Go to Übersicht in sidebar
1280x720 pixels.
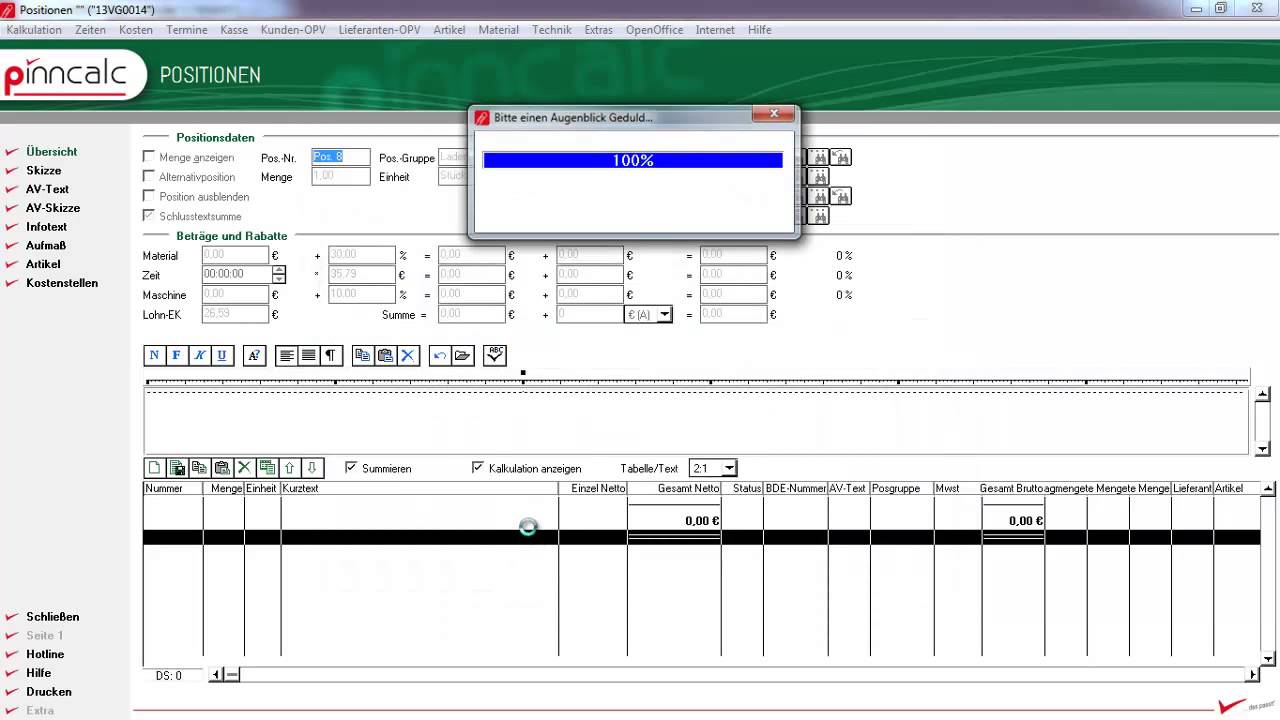51,152
